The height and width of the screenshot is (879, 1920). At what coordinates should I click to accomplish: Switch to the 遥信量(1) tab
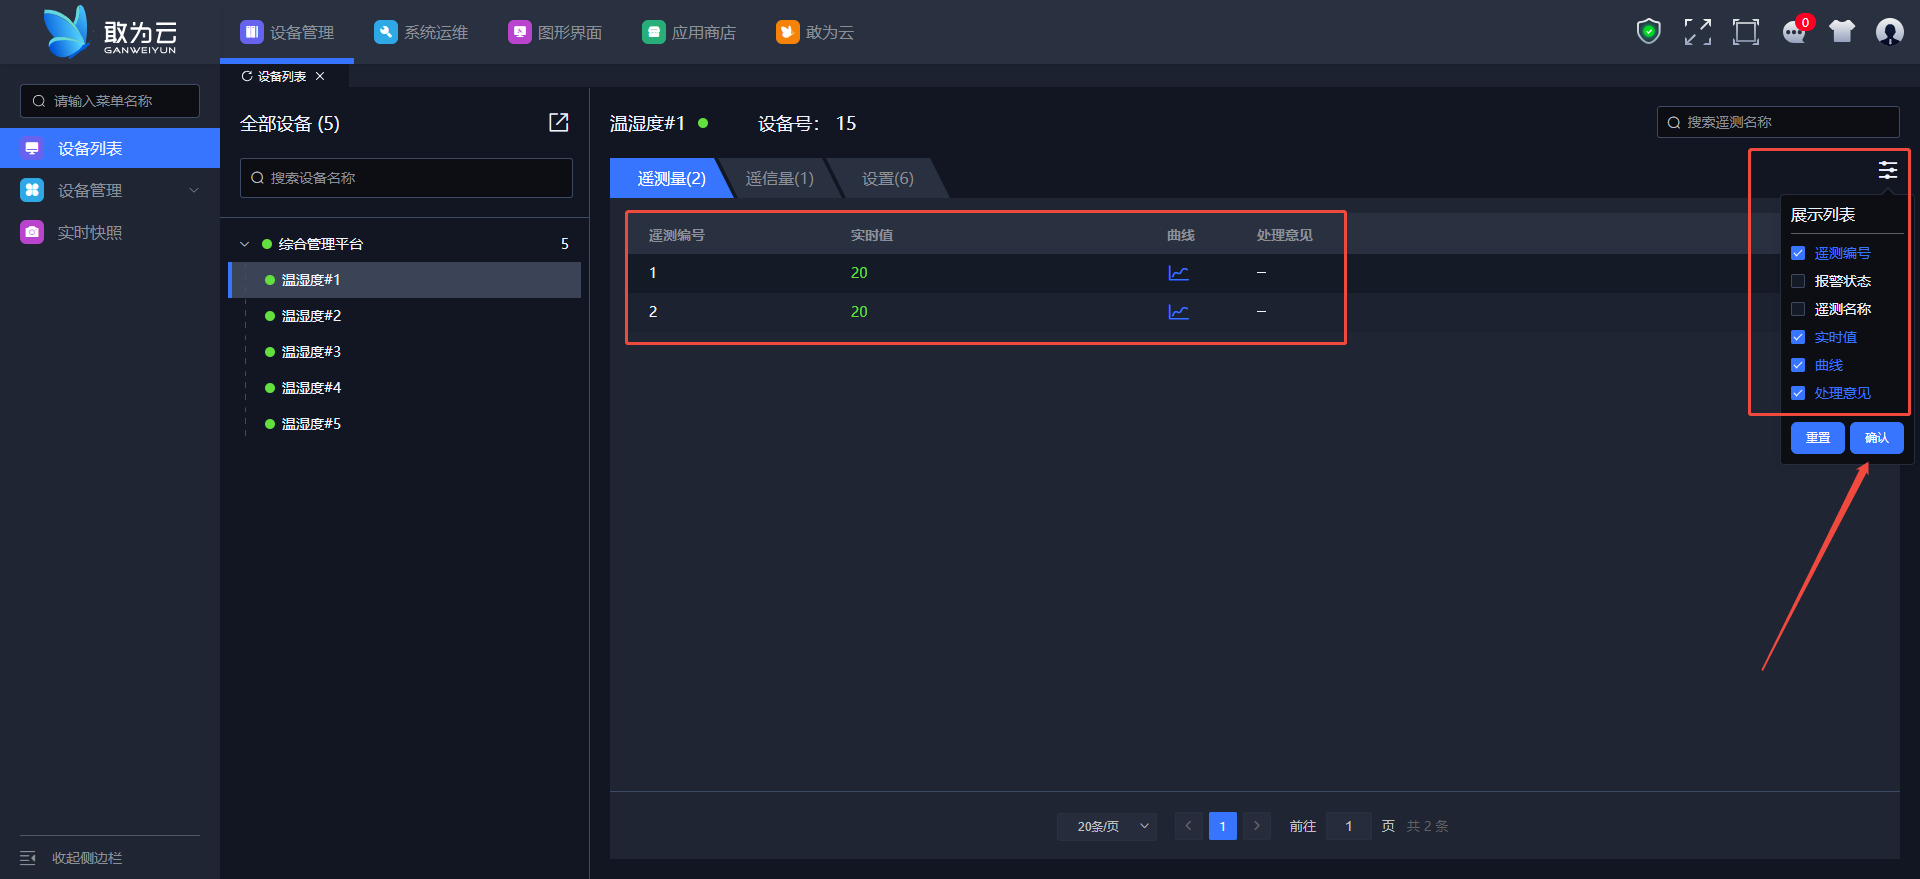pos(780,178)
